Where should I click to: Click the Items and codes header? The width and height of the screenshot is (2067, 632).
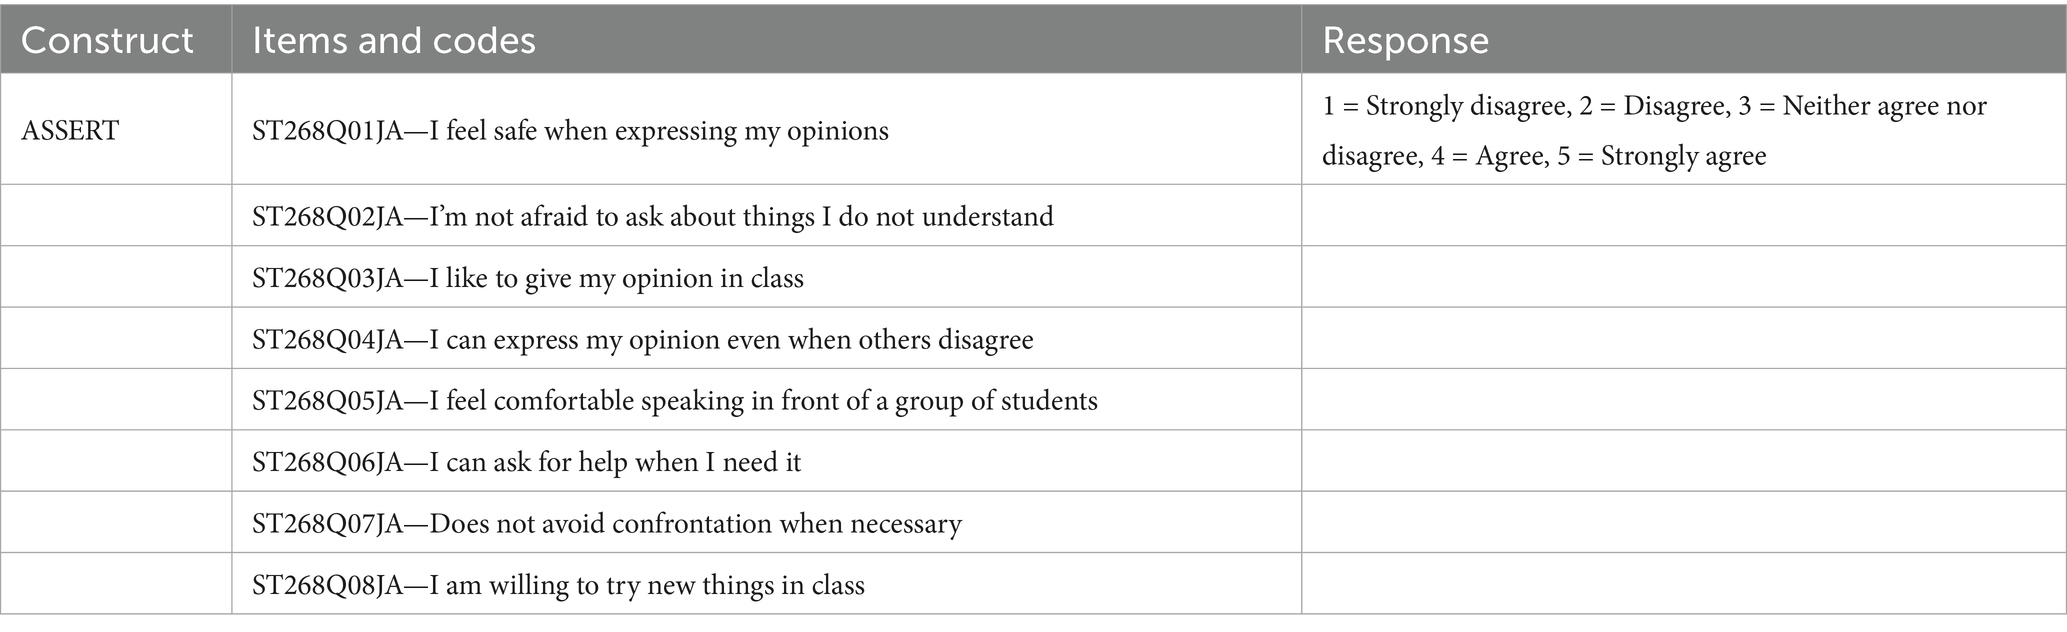click(x=394, y=40)
